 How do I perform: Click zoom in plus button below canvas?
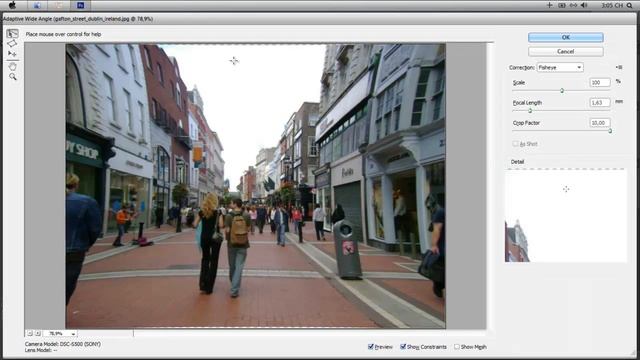click(x=38, y=333)
